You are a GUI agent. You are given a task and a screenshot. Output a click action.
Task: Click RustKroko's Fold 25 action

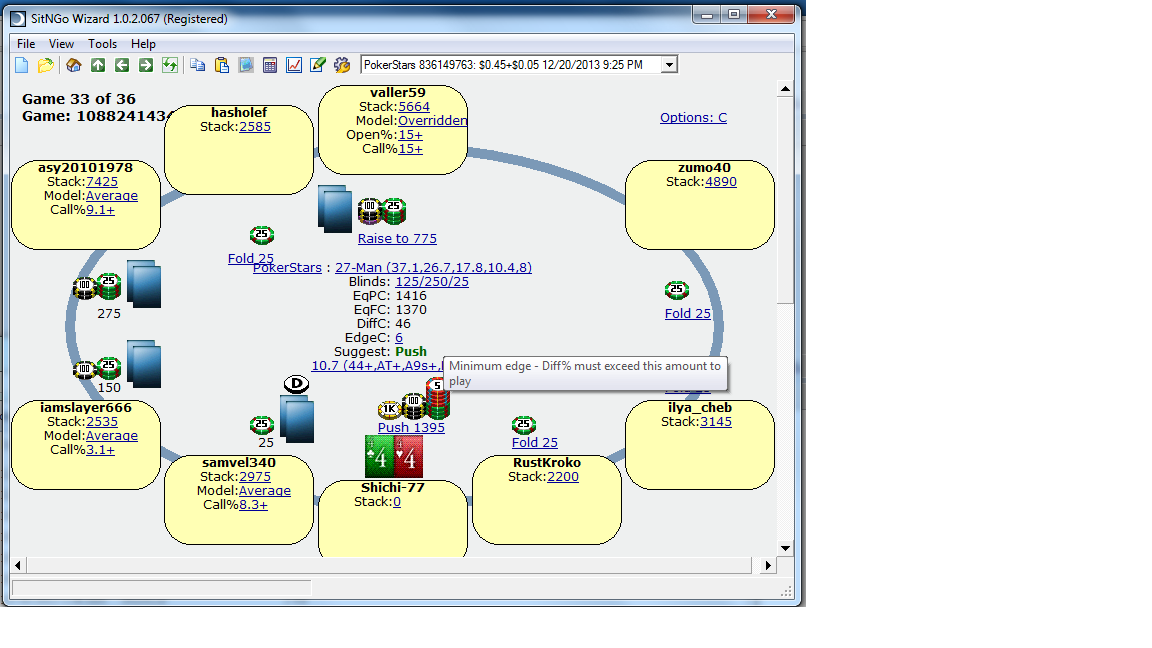(535, 443)
